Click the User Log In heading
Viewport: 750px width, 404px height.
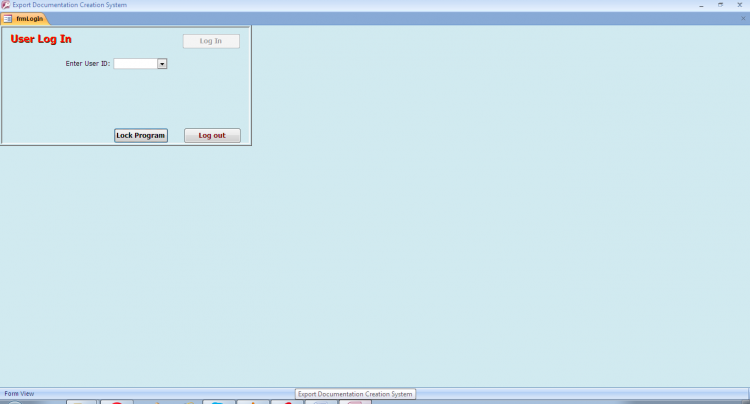tap(41, 39)
